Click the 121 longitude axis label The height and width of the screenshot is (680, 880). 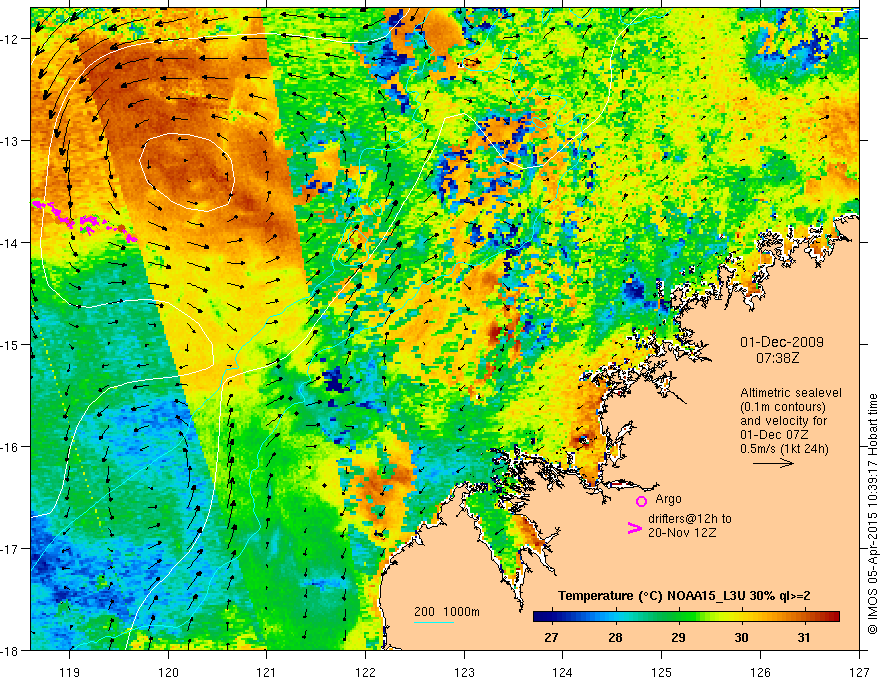click(267, 672)
